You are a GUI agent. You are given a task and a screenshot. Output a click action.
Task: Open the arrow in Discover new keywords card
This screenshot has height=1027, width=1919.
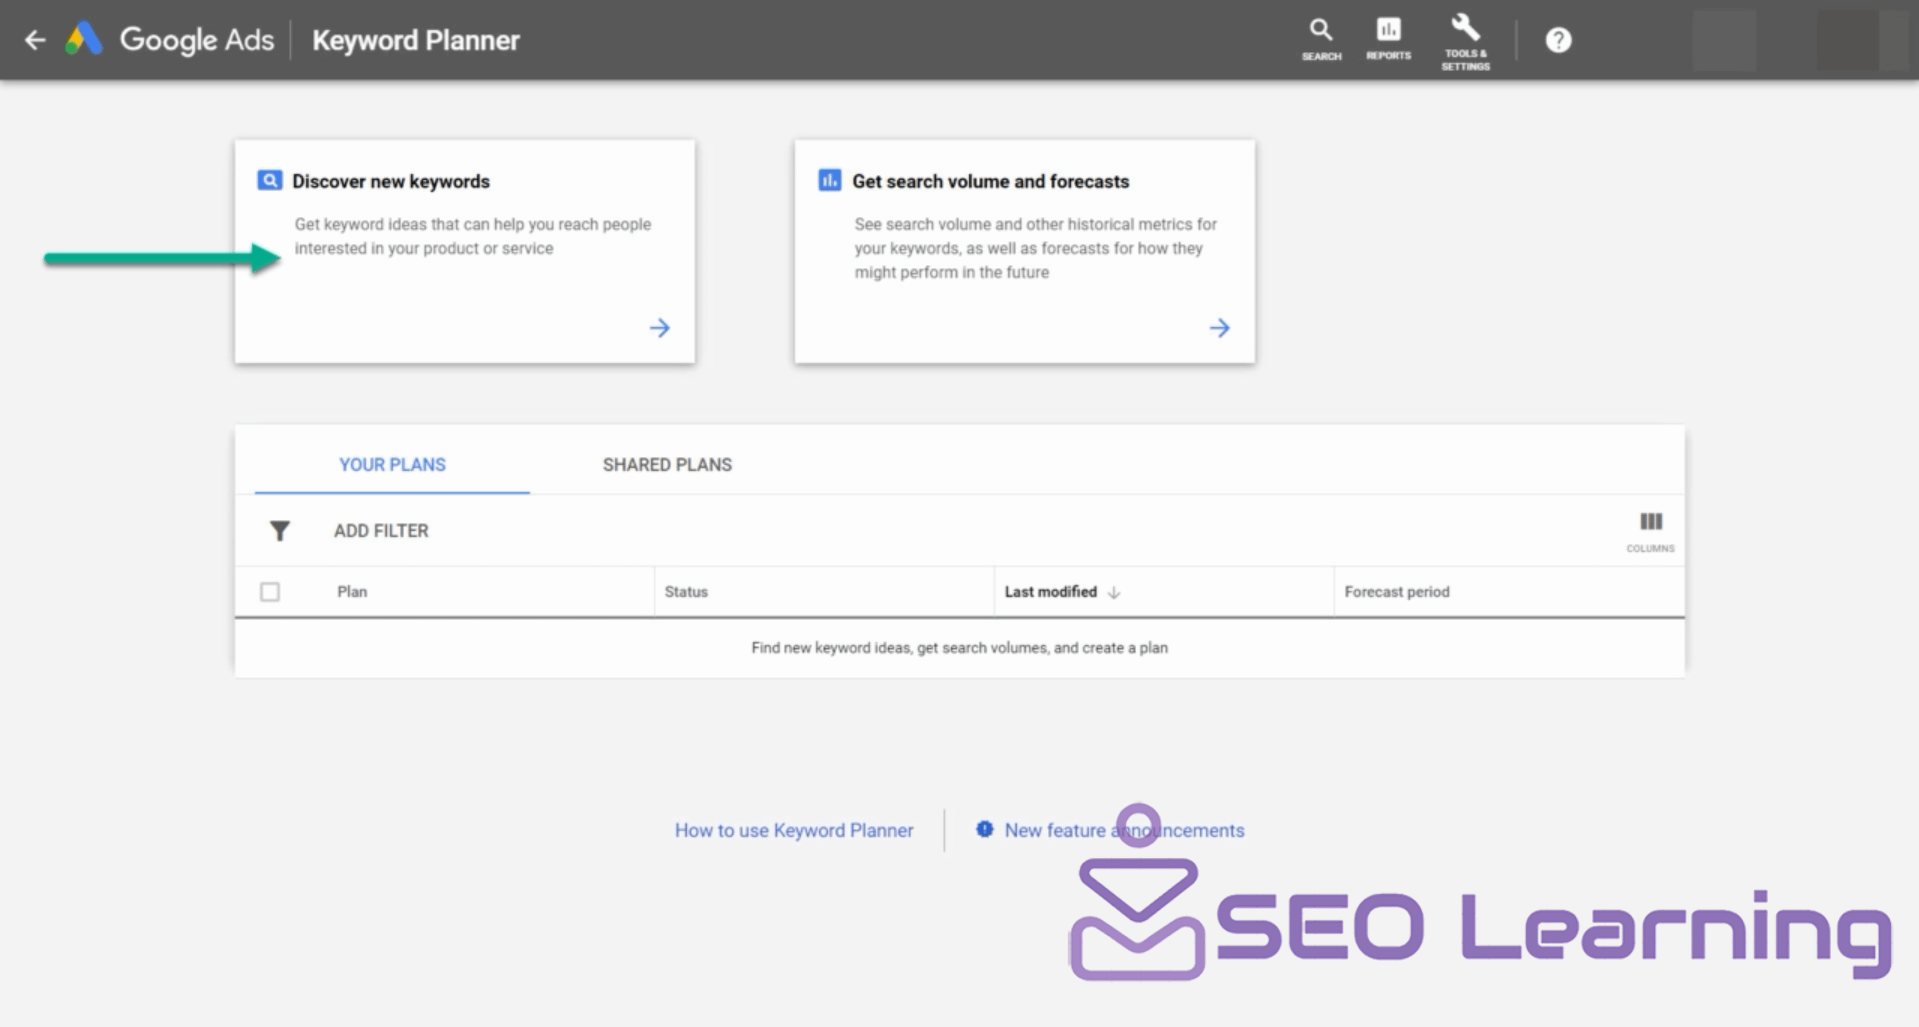tap(659, 328)
